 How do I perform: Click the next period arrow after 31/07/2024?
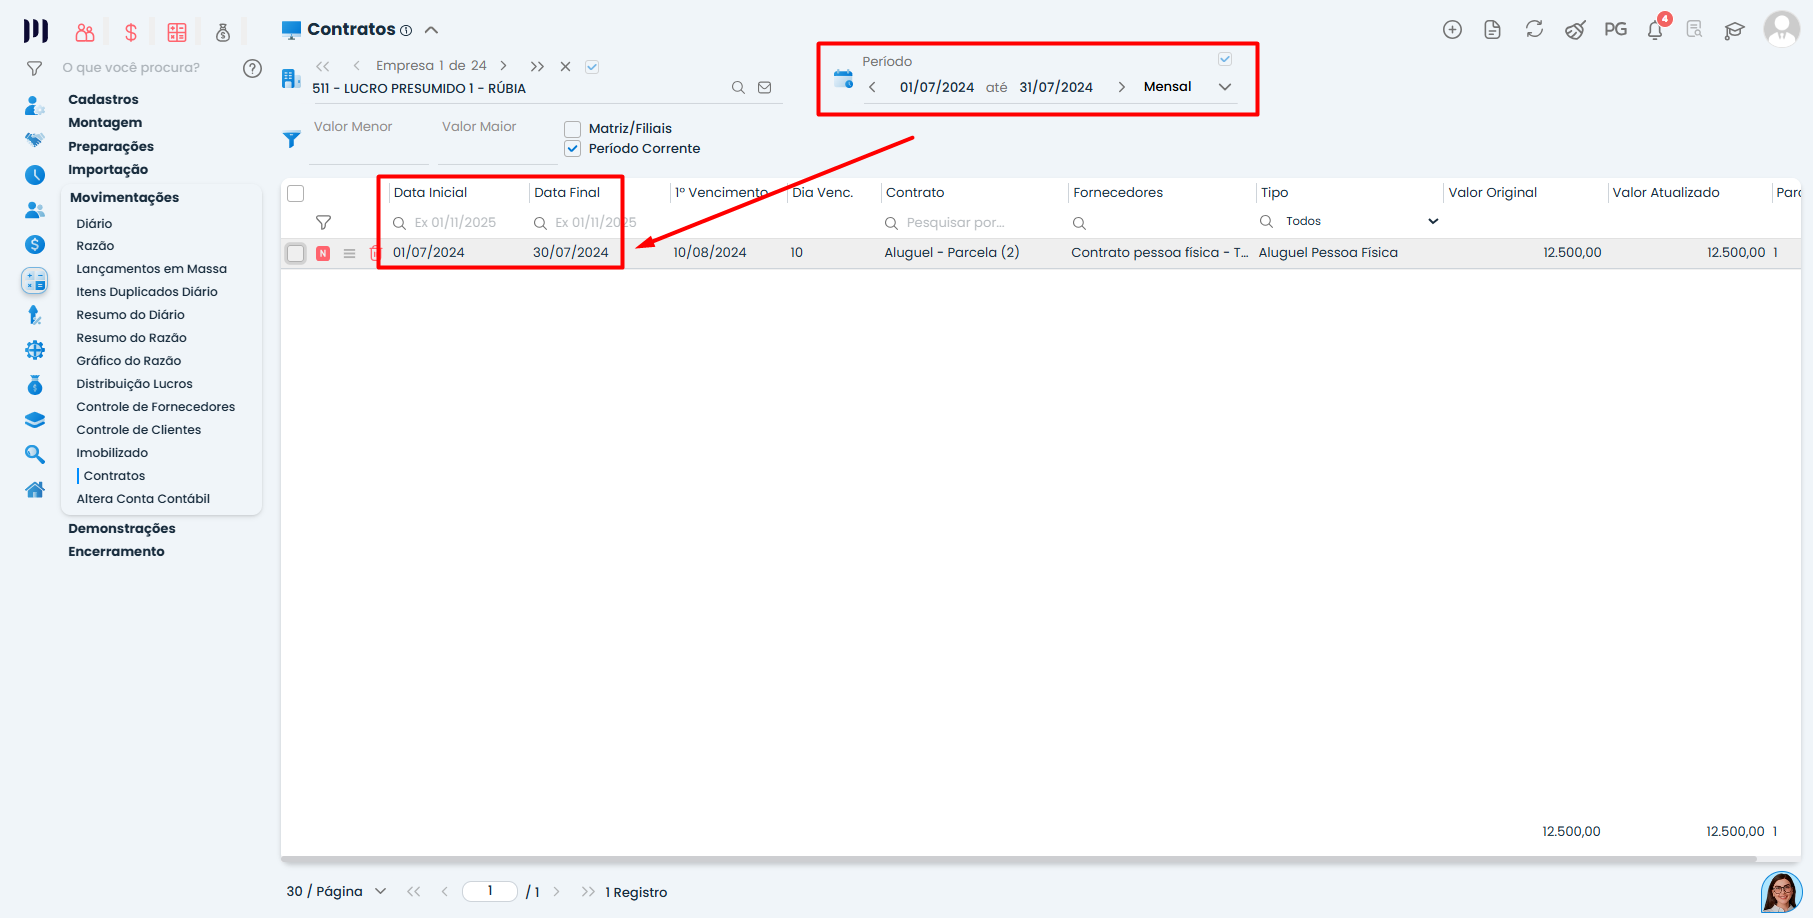[1120, 87]
